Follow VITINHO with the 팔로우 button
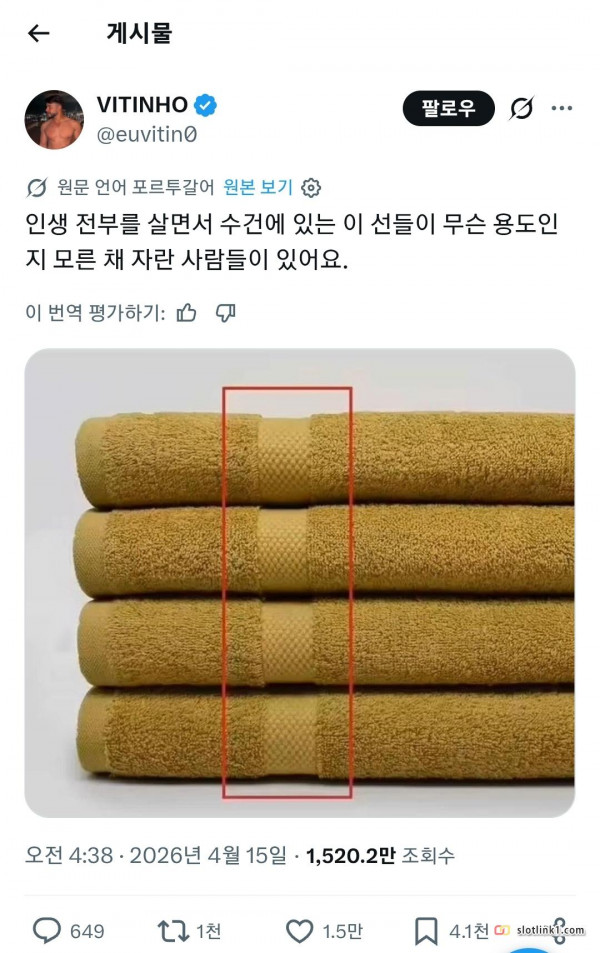 click(449, 108)
